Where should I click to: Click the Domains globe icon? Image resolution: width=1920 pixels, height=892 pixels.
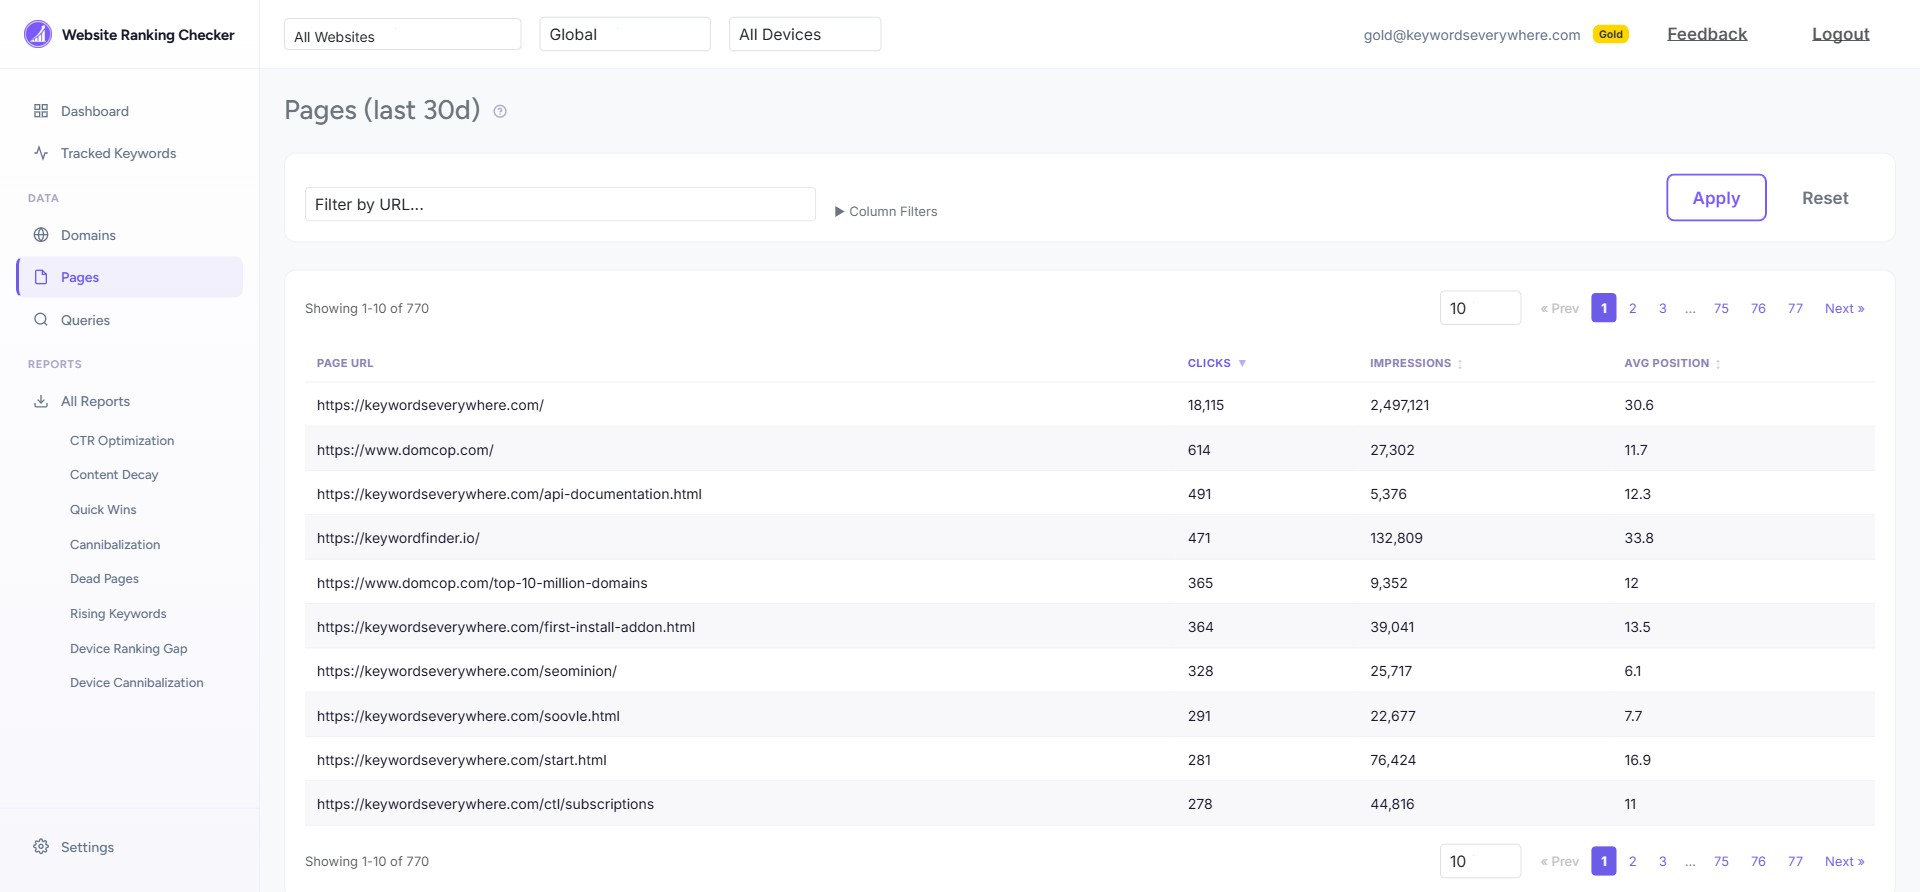pos(41,235)
